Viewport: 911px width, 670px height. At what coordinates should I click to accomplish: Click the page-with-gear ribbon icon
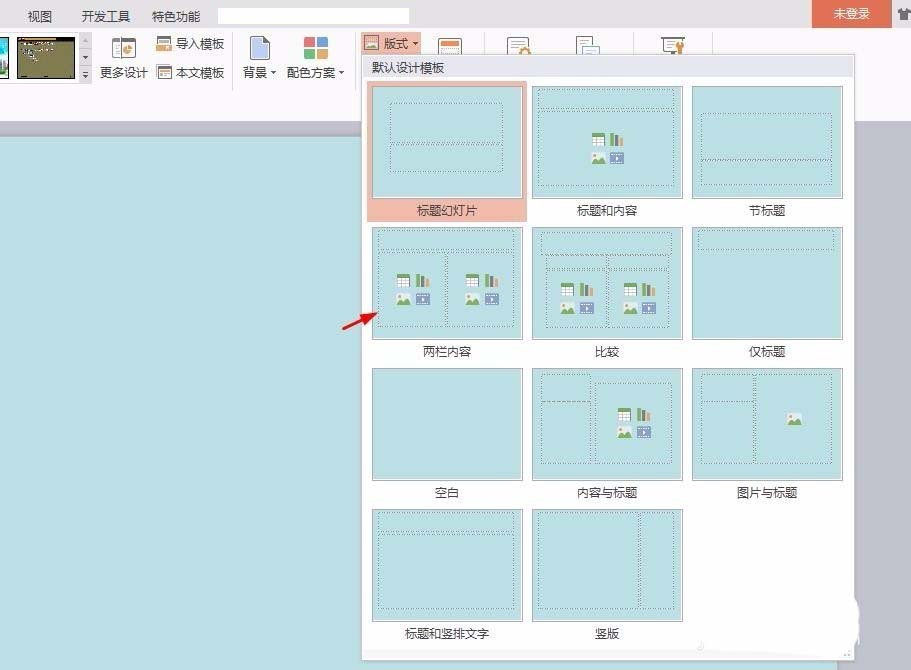[518, 46]
